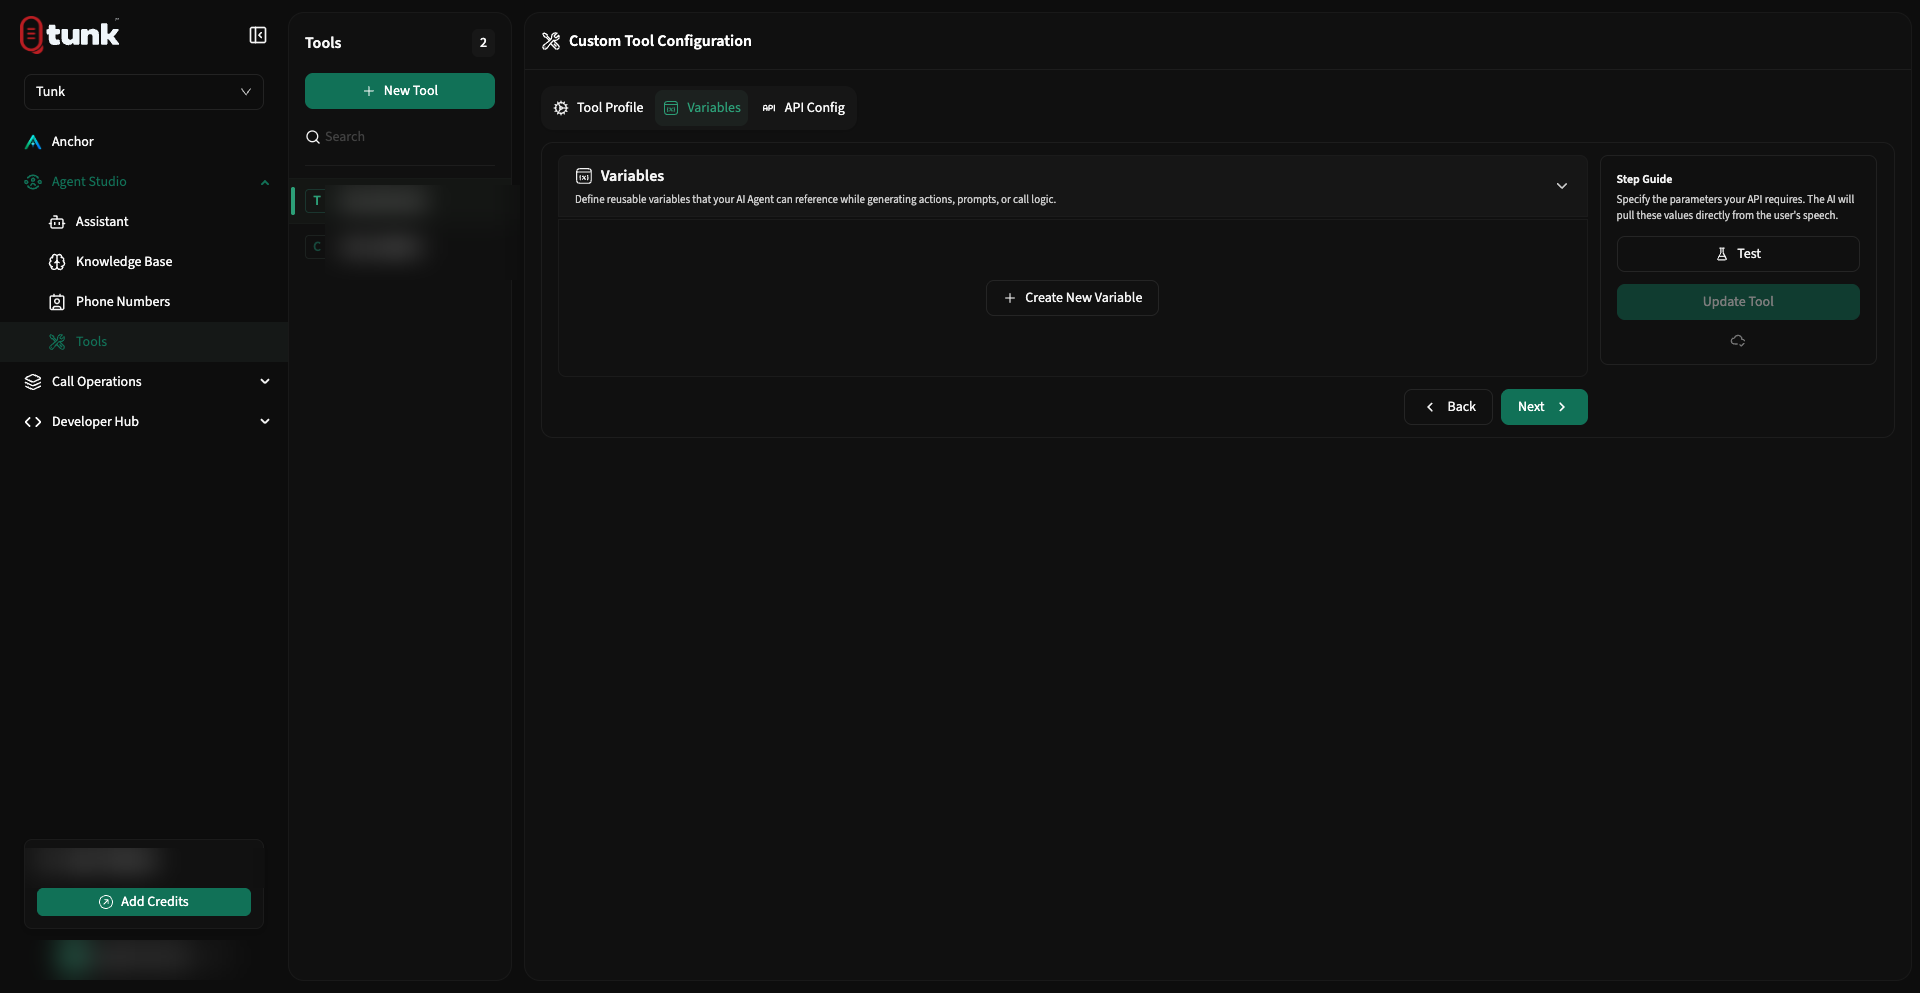1920x993 pixels.
Task: Run the Test button
Action: 1738,254
